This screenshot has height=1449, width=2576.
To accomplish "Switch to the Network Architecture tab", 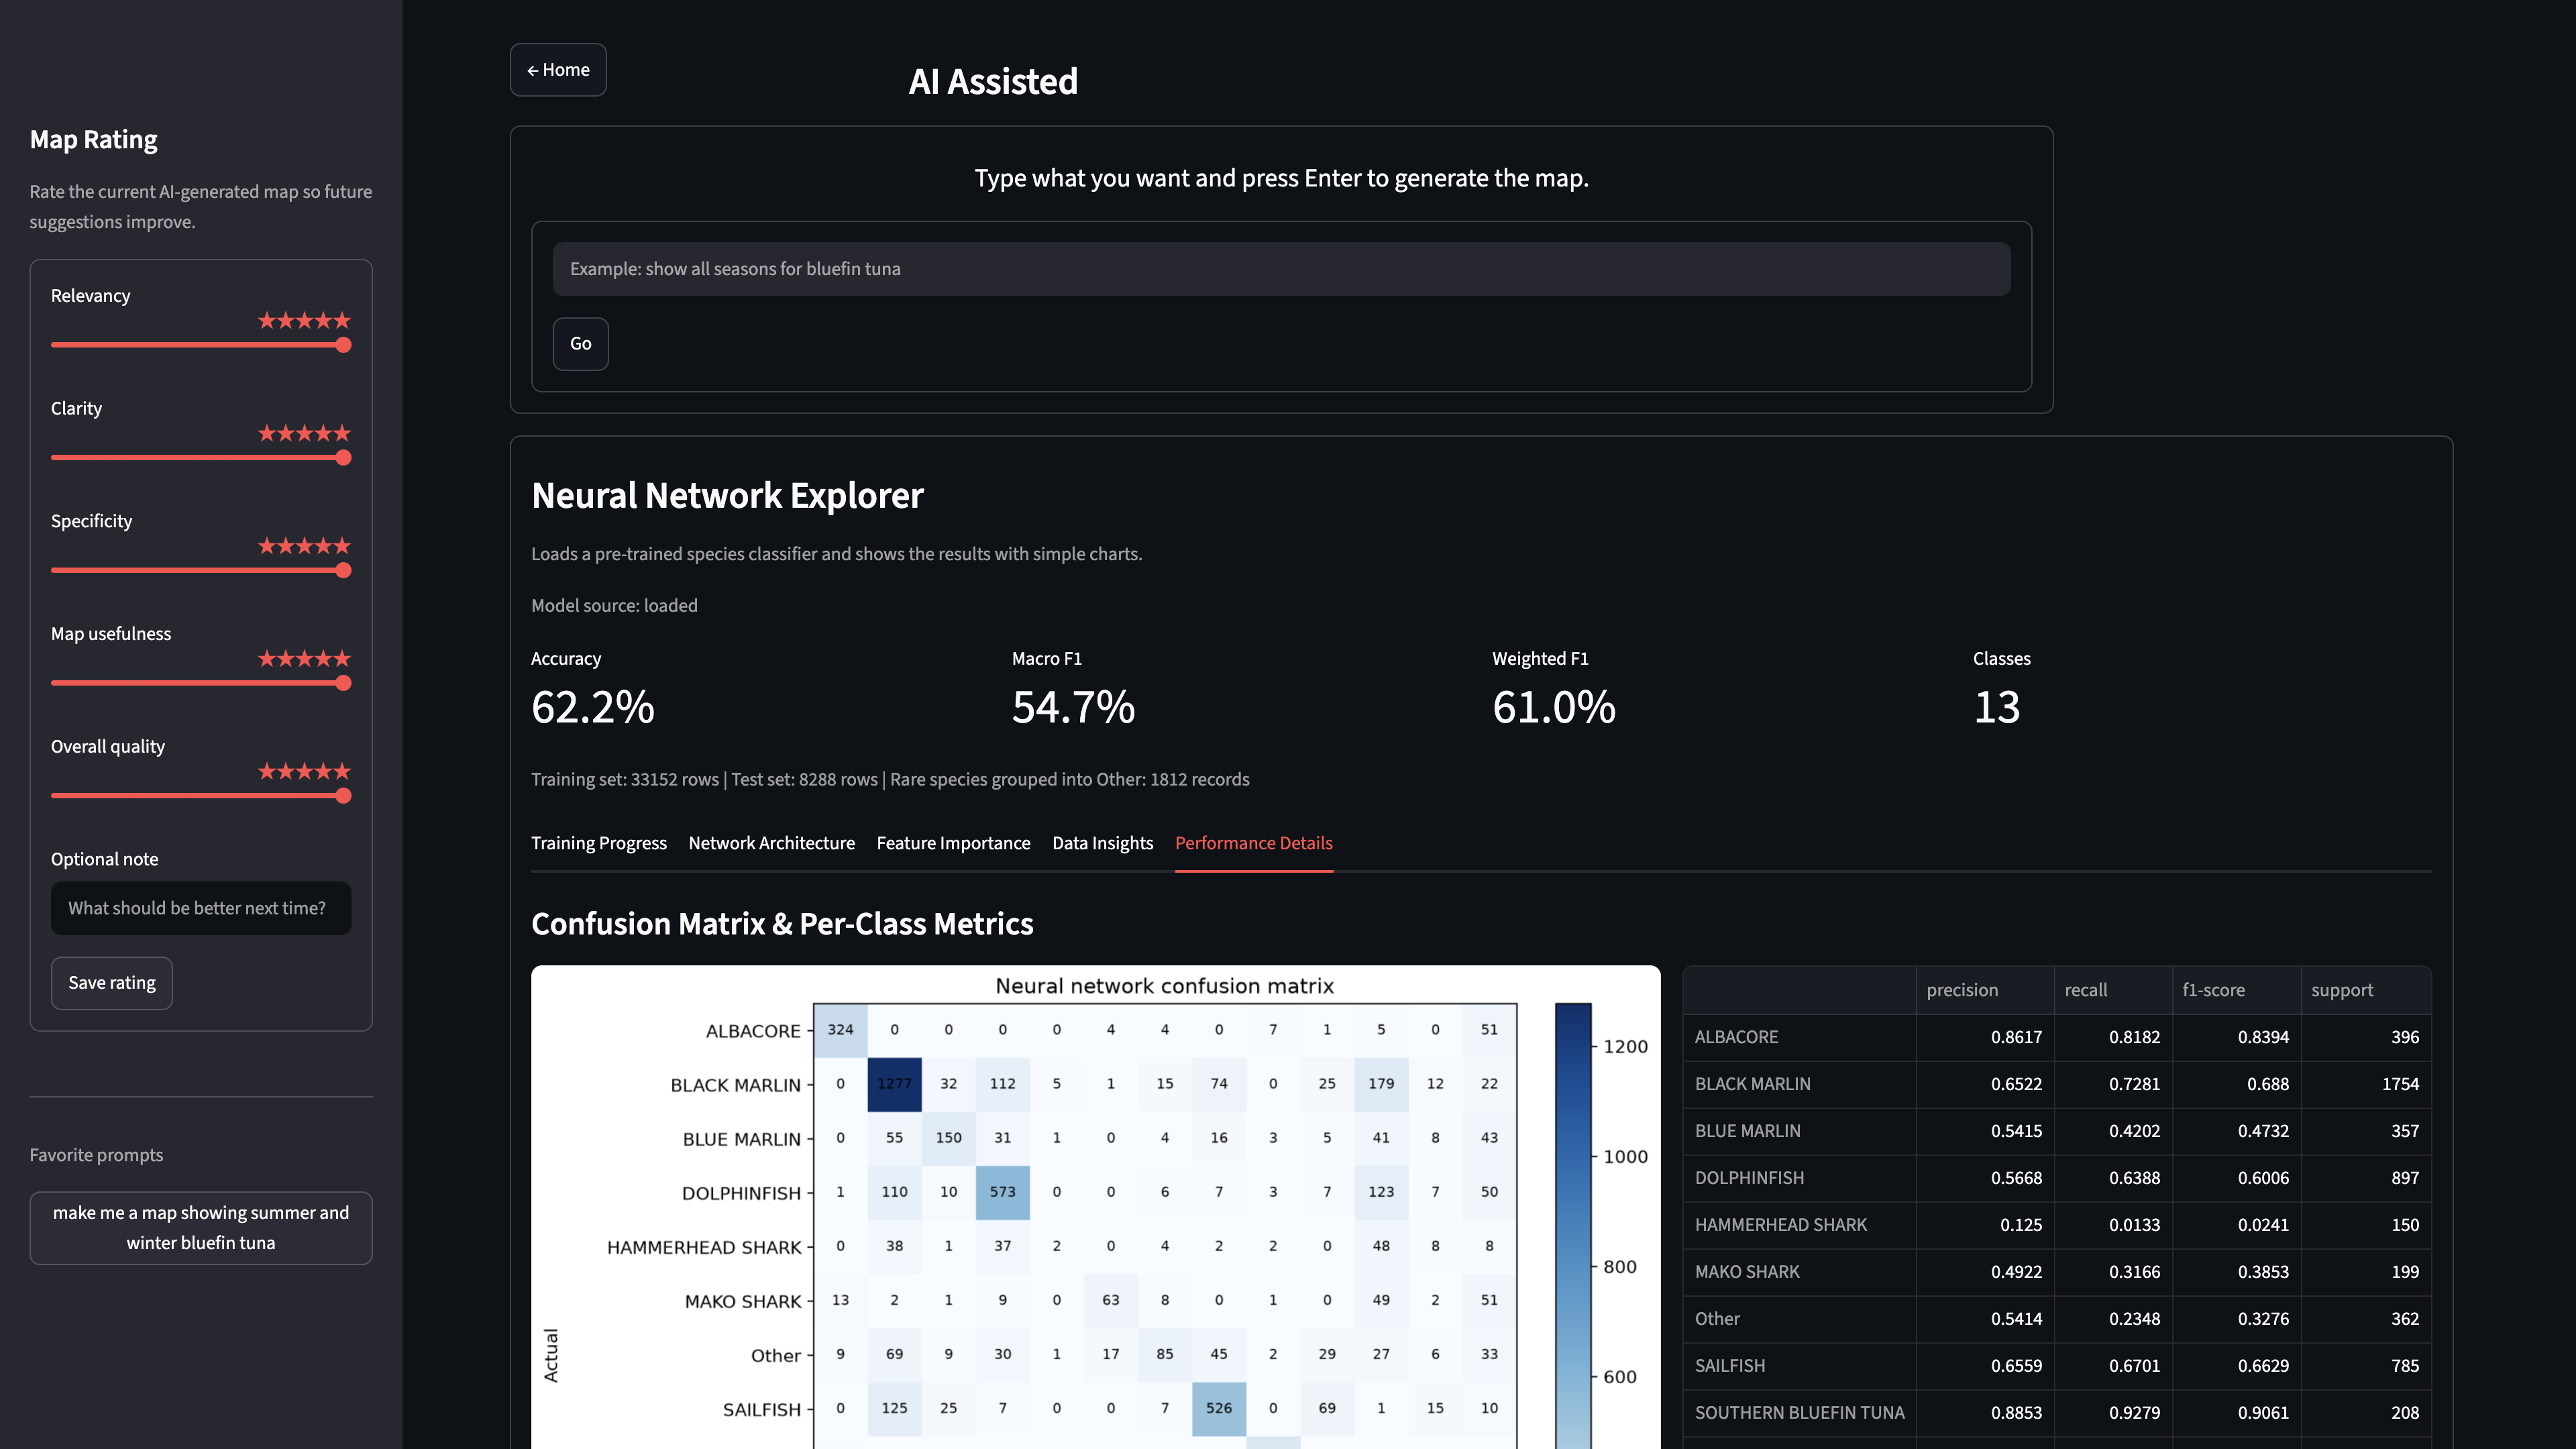I will pos(771,843).
